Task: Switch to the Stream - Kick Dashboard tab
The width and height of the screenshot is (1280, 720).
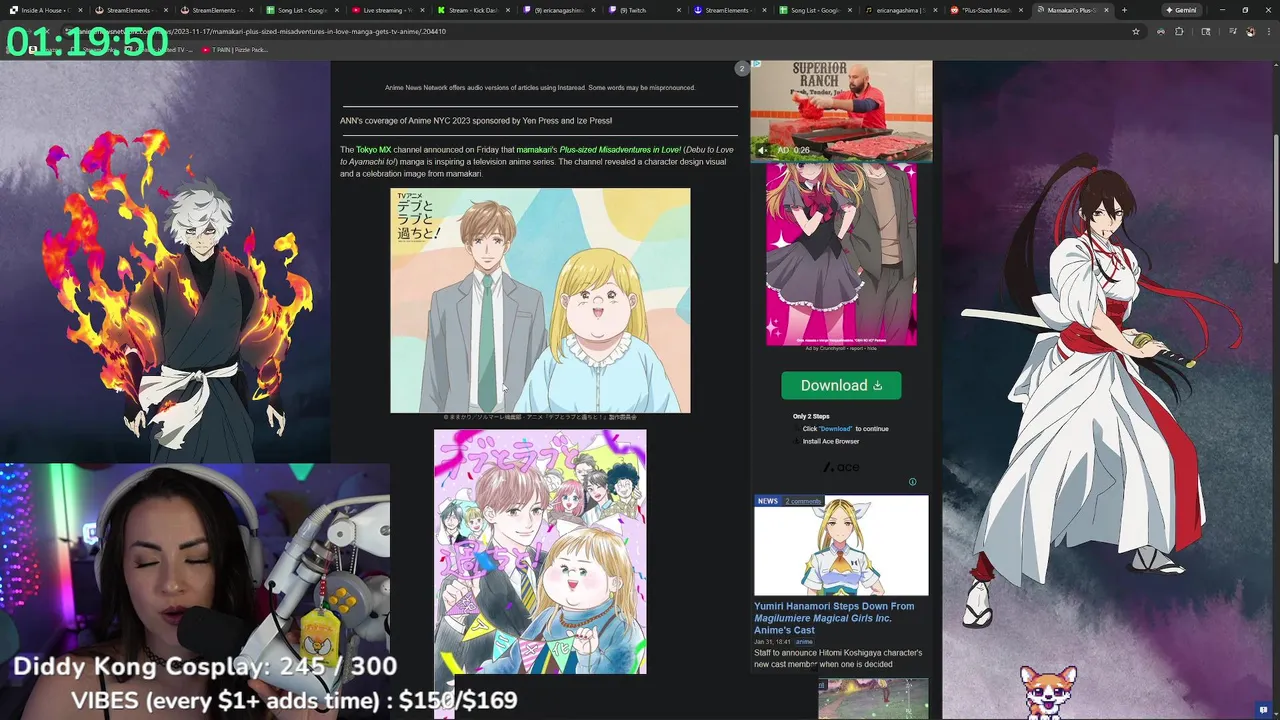Action: 473,10
